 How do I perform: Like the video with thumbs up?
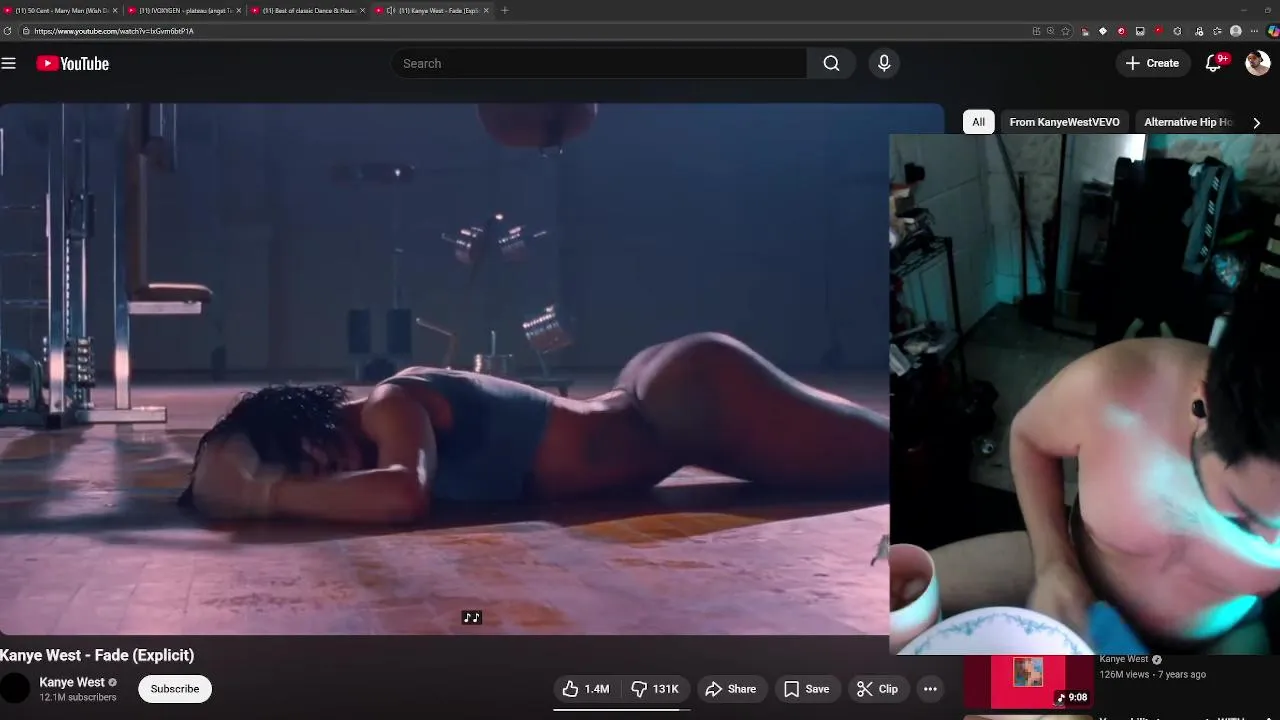click(586, 689)
